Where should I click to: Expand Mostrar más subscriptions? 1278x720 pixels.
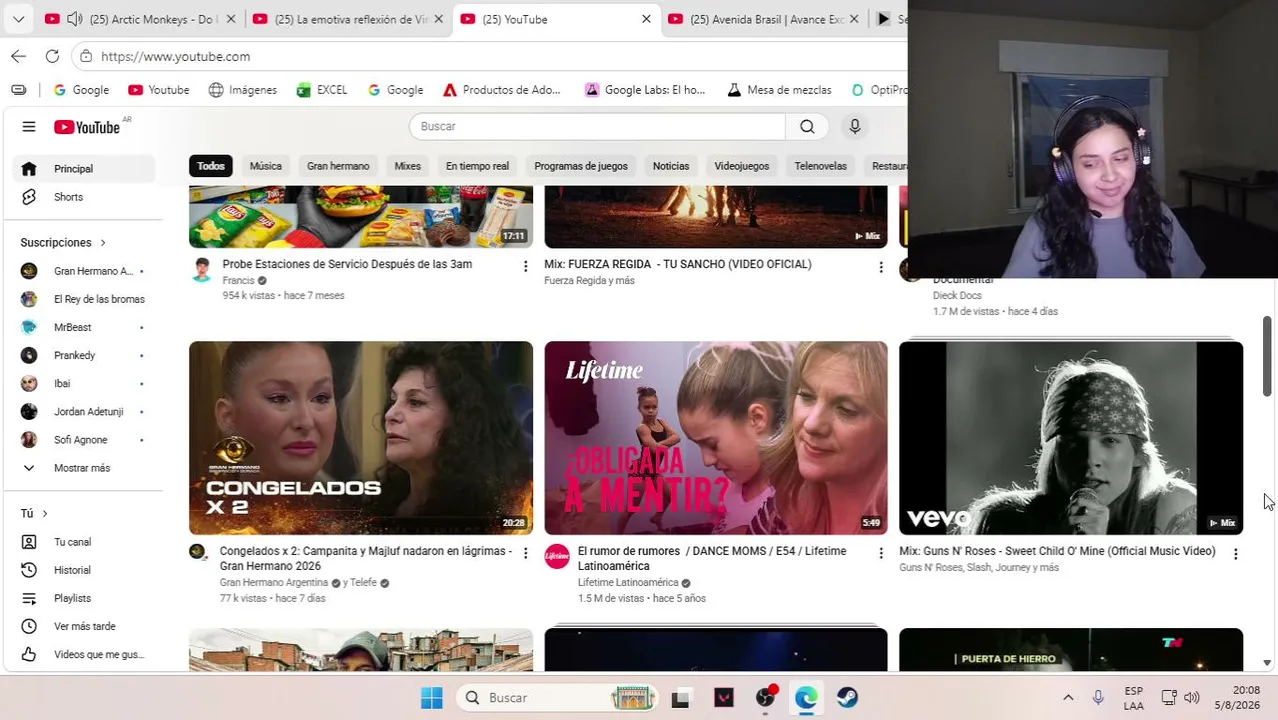pos(84,468)
